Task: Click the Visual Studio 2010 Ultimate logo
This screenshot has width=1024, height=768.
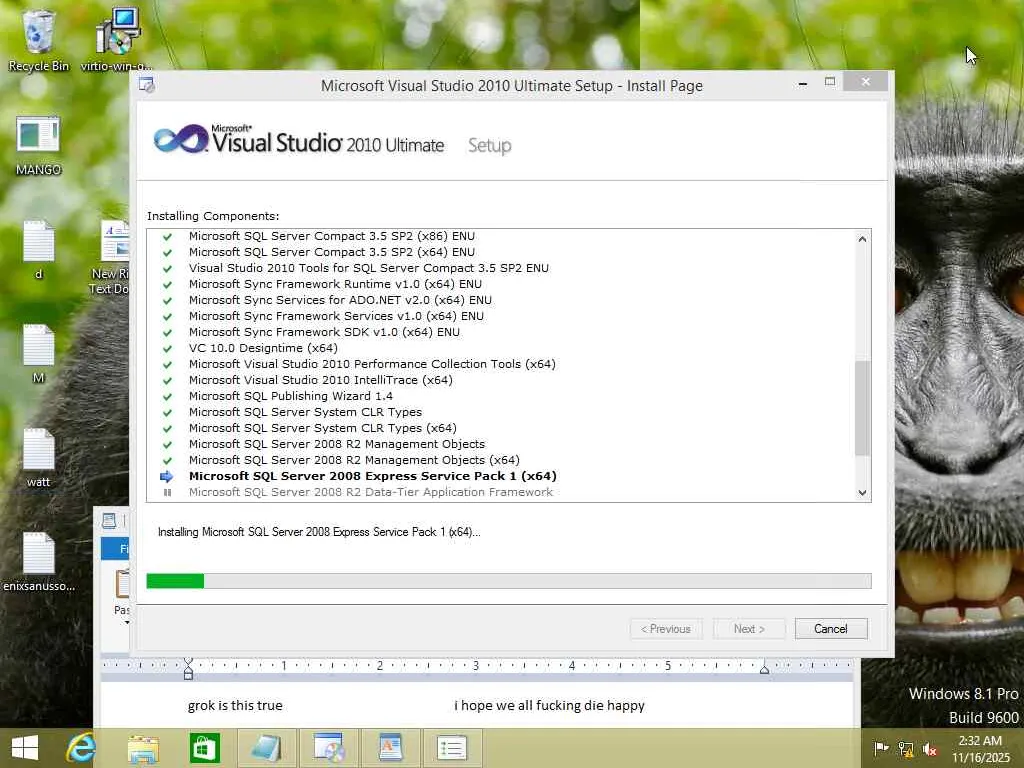Action: point(298,139)
